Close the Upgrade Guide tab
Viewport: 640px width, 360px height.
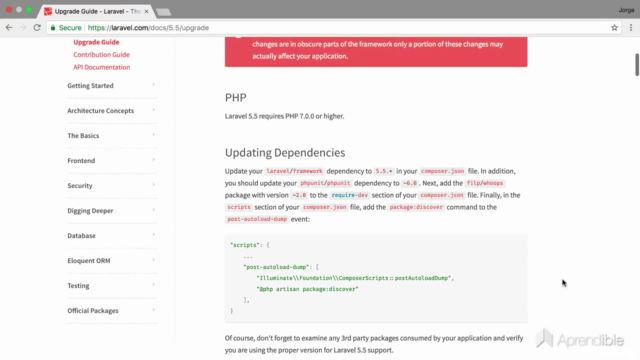click(x=146, y=11)
